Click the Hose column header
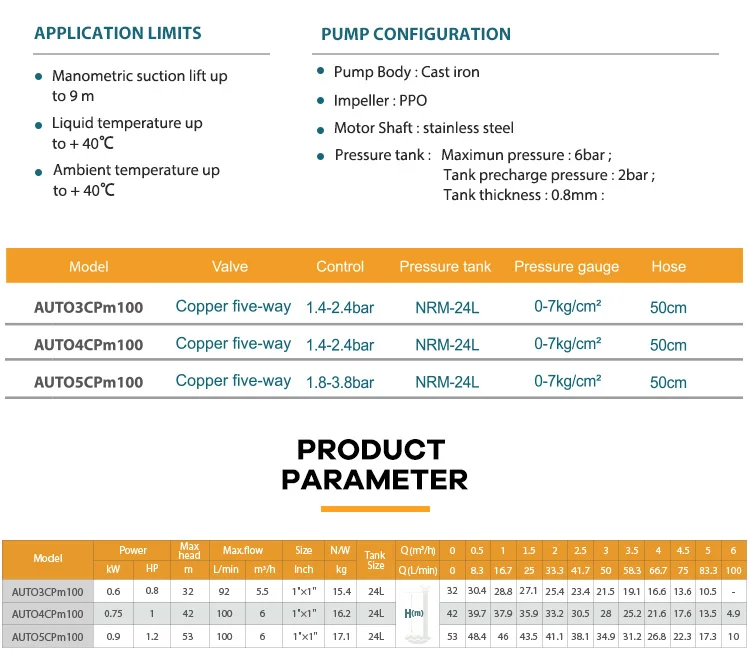Screen dimensions: 750x665 click(x=668, y=266)
